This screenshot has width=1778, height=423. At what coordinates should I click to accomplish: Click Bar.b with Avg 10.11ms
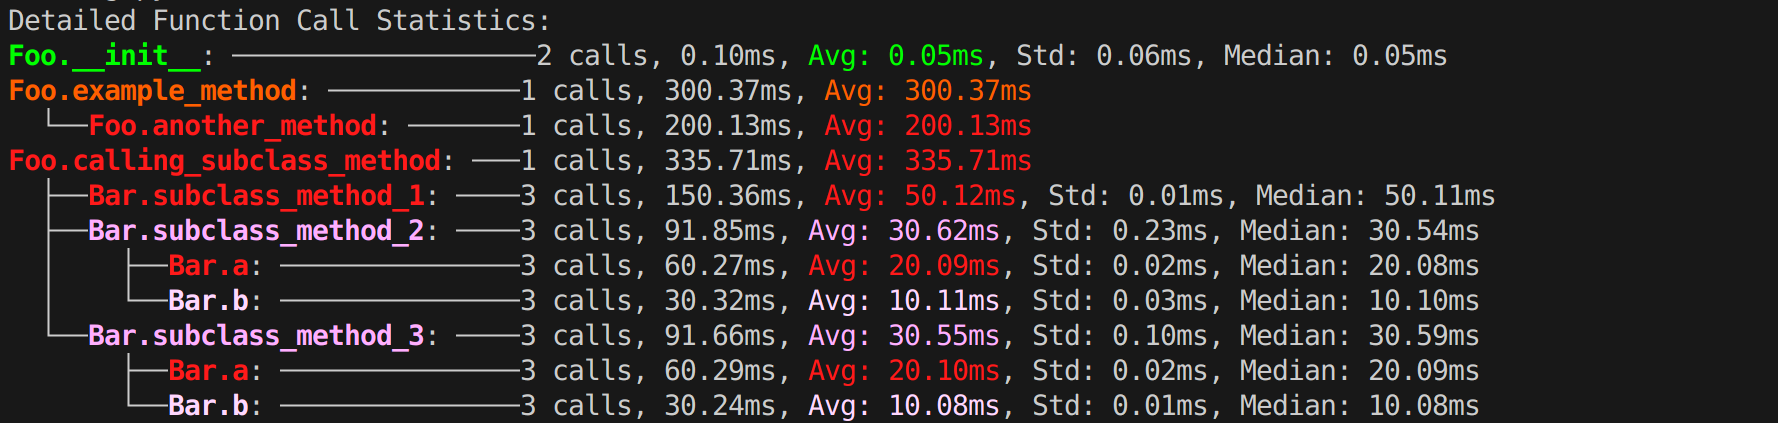209,301
